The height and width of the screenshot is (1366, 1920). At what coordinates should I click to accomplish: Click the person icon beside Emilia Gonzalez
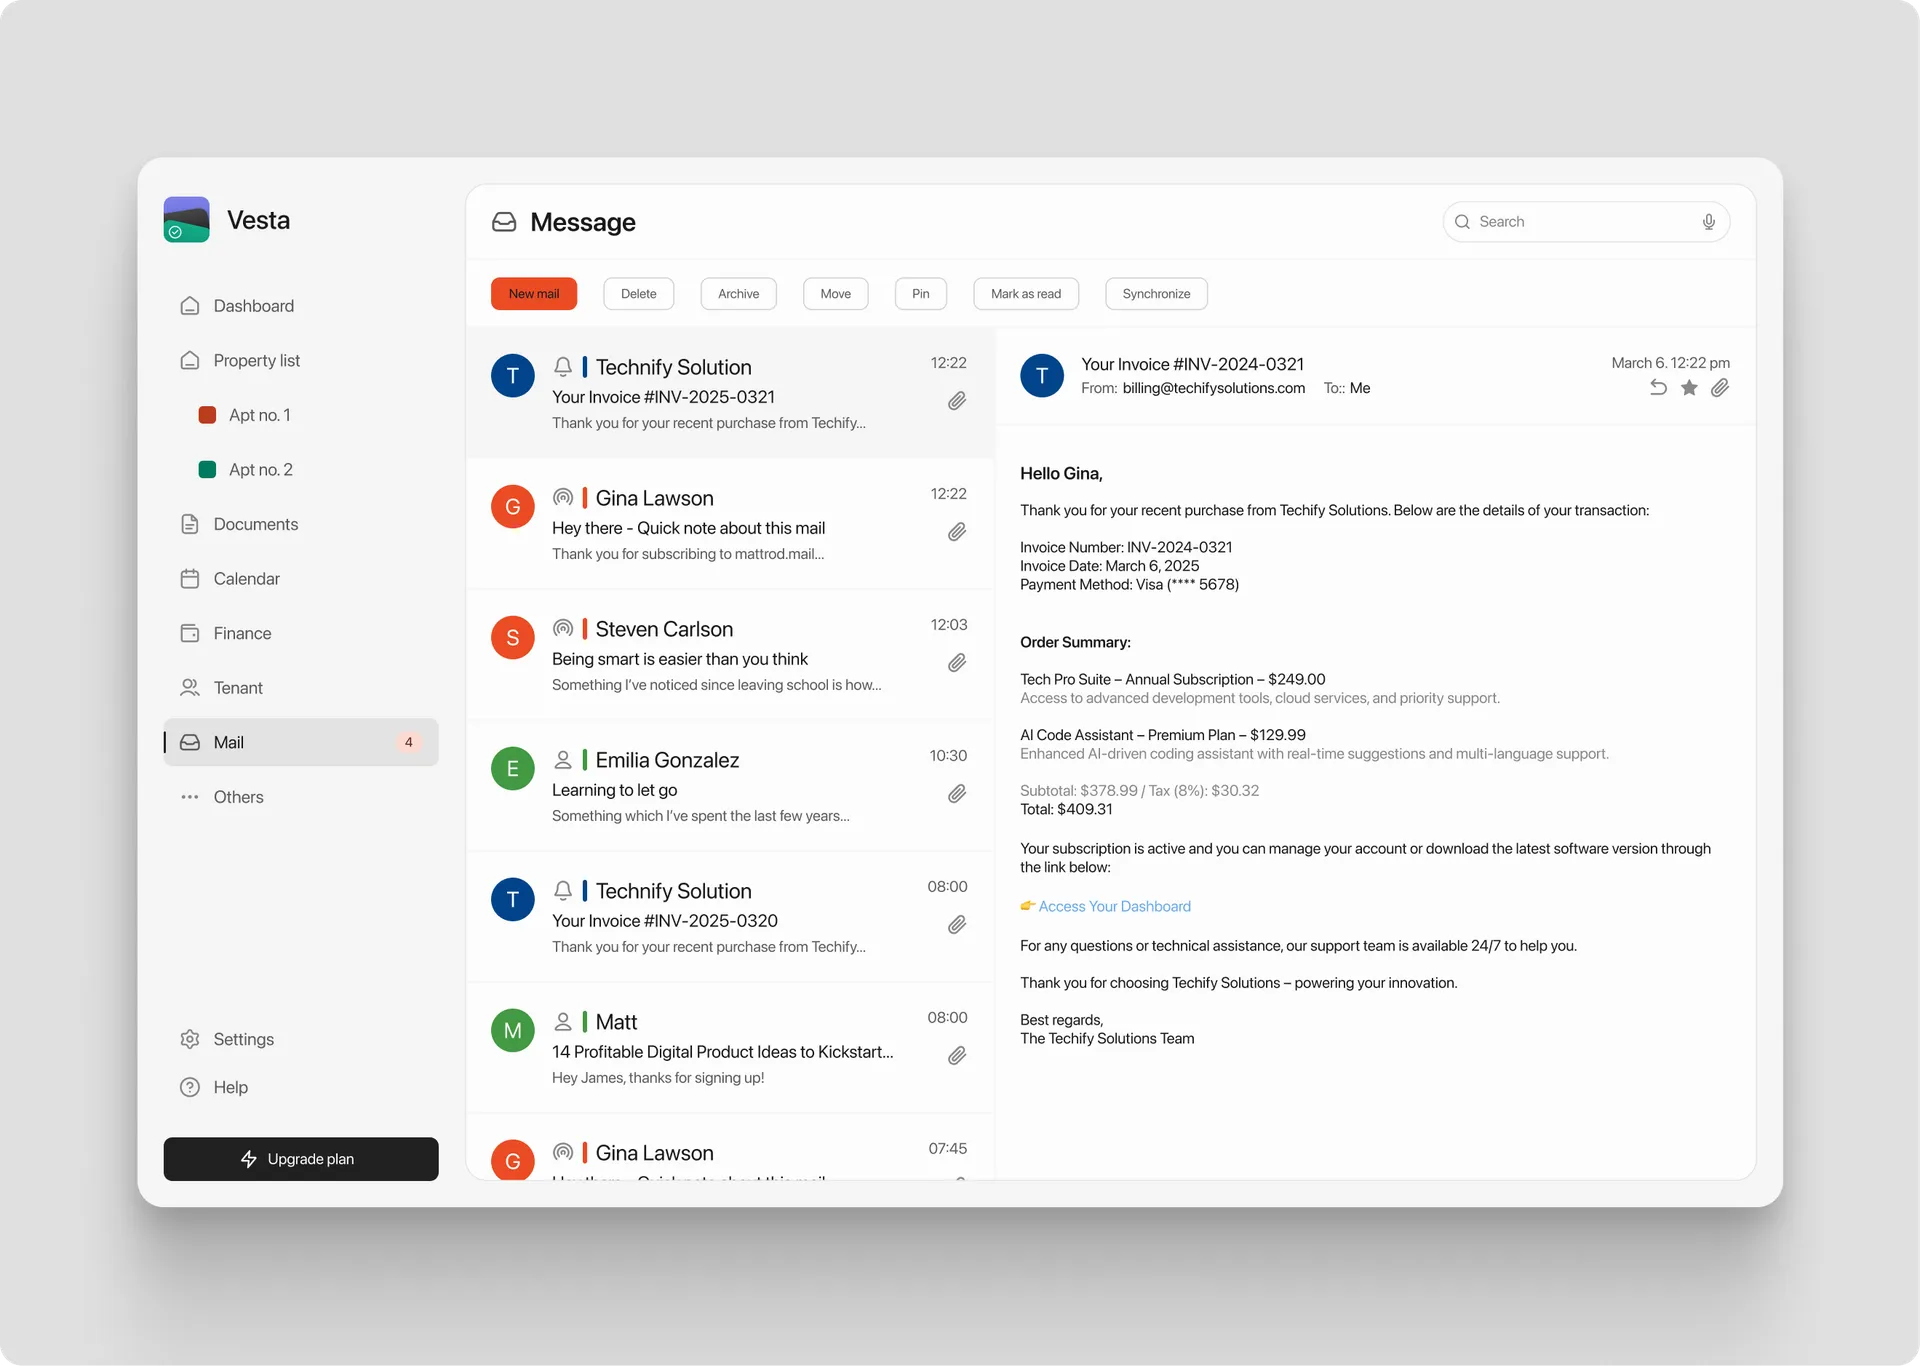click(563, 760)
